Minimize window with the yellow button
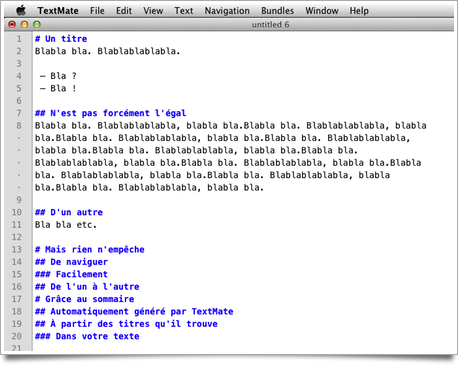 (24, 24)
